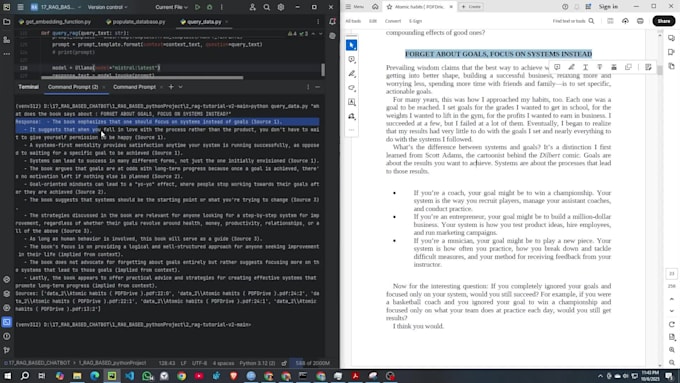Click the Create button in Acrobat
This screenshot has width=680, height=383.
coord(471,7)
